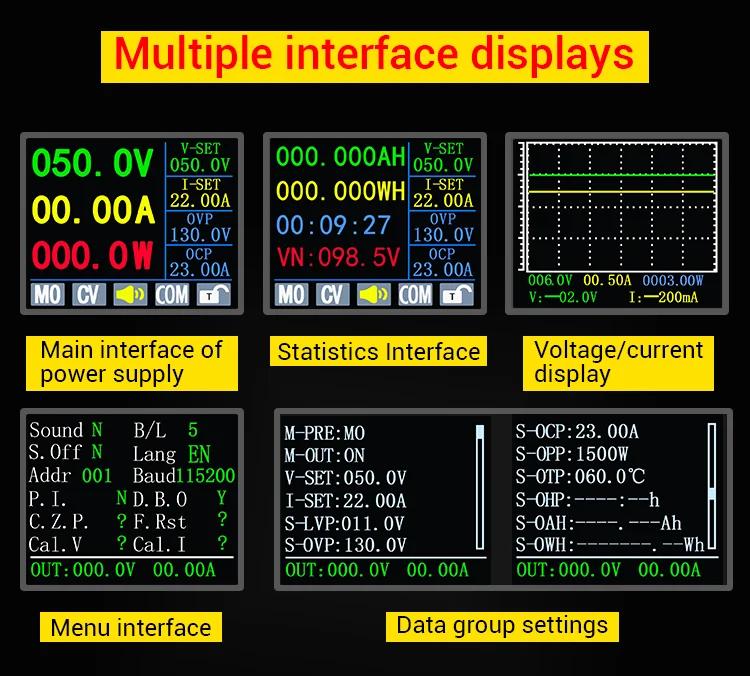Change the Lang EN setting

point(199,454)
